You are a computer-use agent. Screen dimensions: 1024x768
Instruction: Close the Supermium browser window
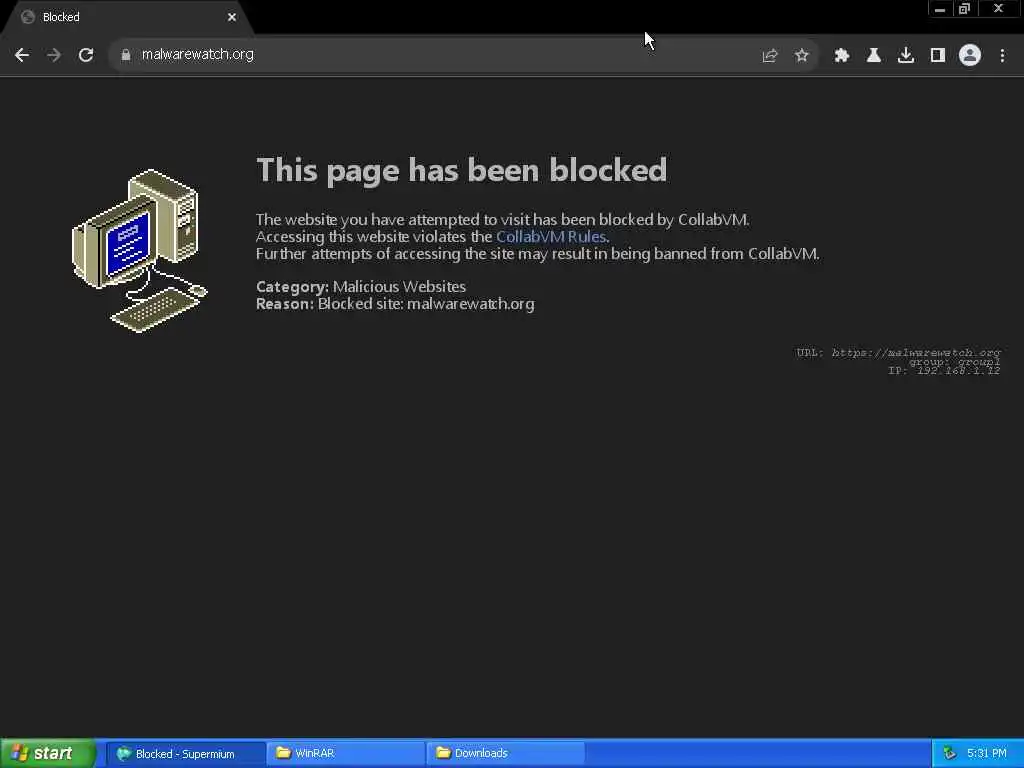pos(999,9)
